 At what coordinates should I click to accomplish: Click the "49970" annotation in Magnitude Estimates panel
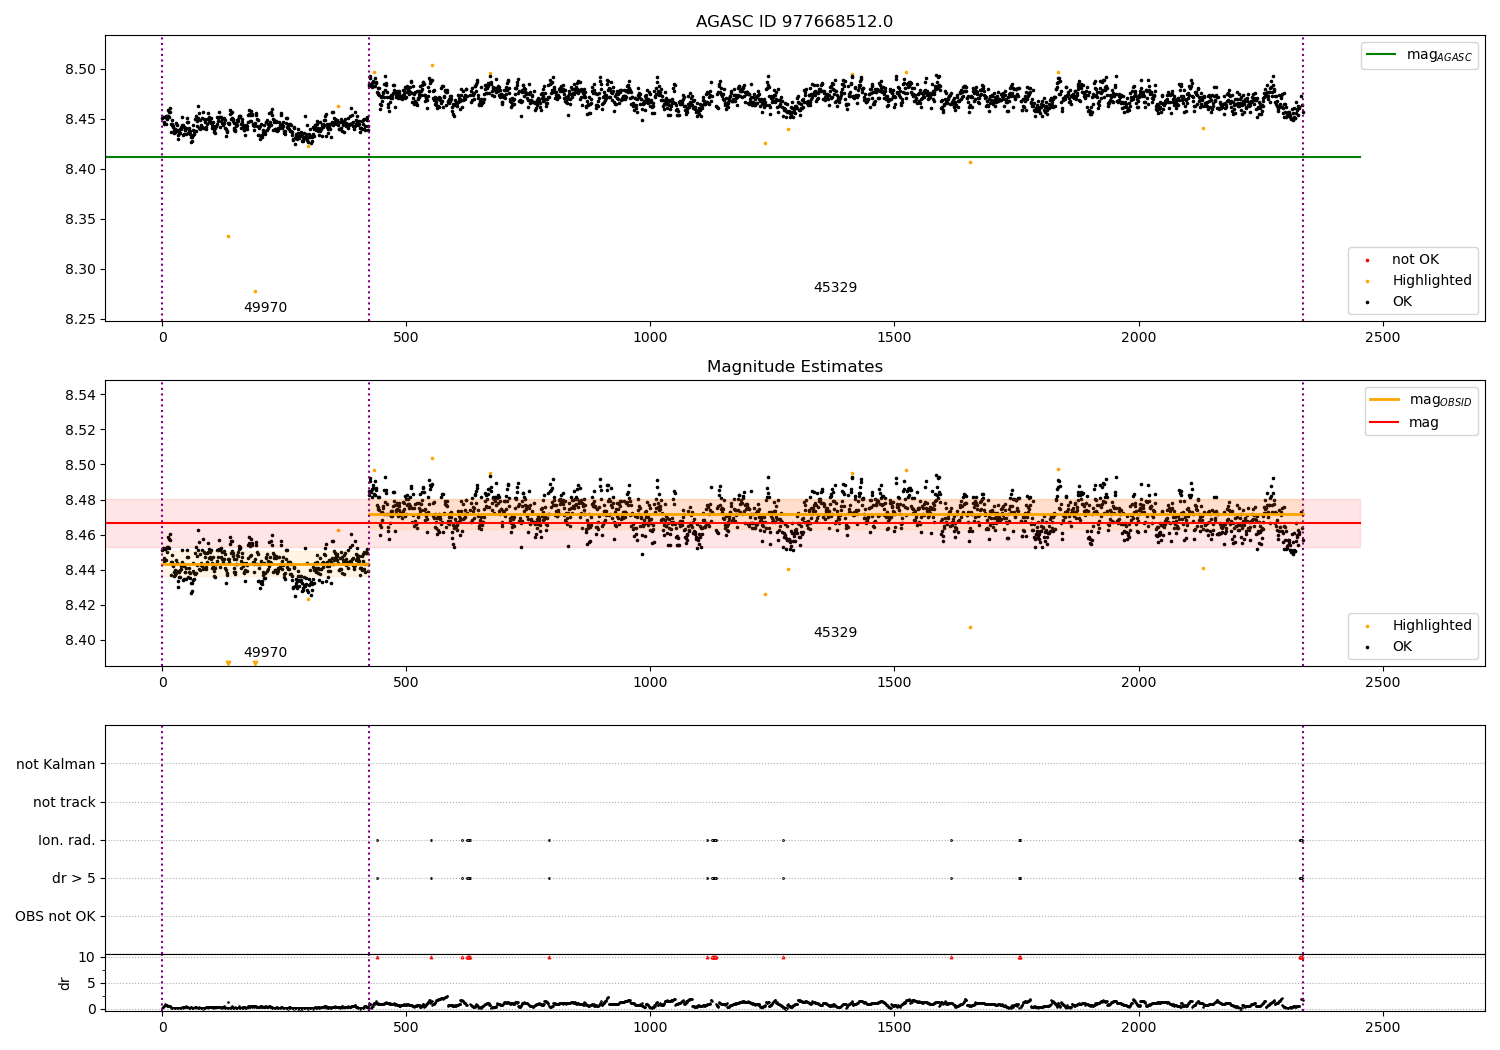pos(265,653)
